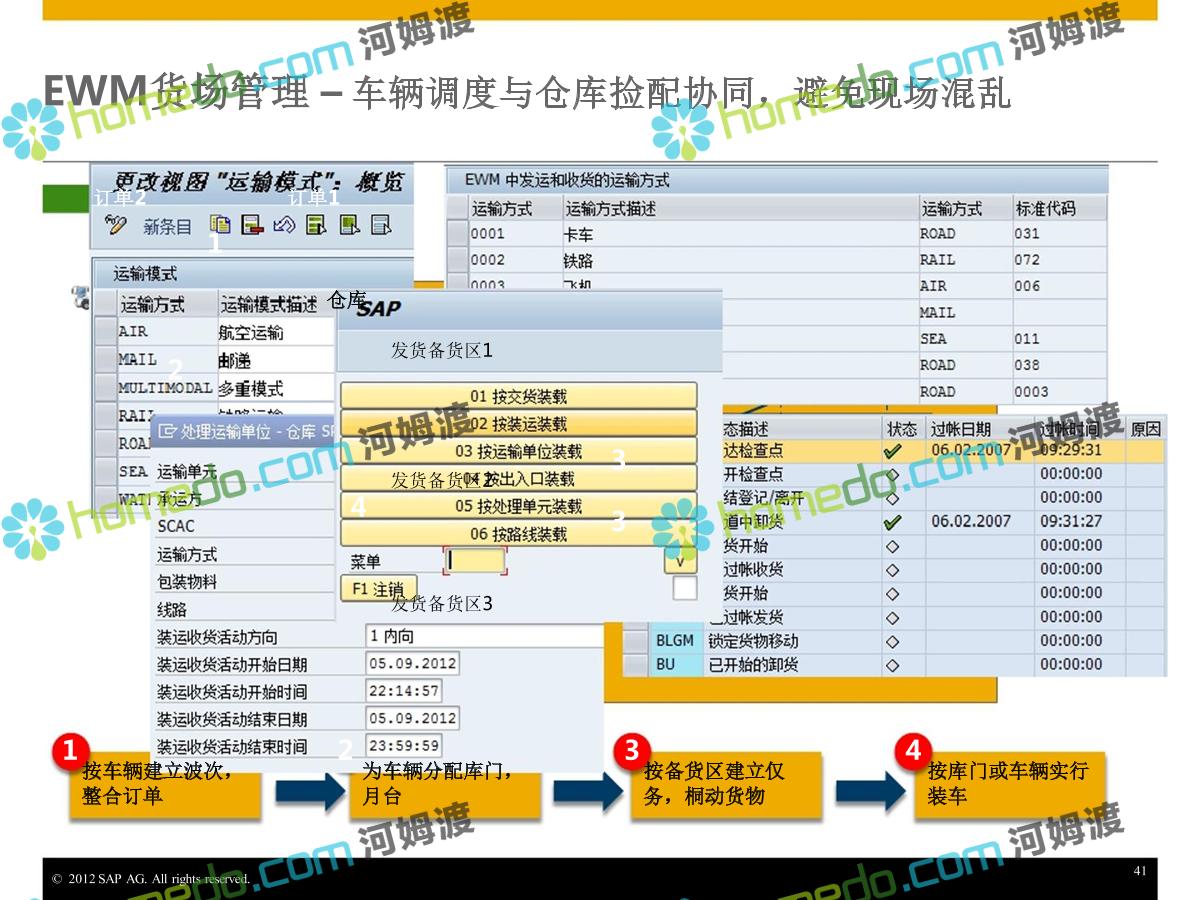Click the diamond status icon for 过帐收货
Viewport: 1200px width, 900px height.
(x=893, y=570)
